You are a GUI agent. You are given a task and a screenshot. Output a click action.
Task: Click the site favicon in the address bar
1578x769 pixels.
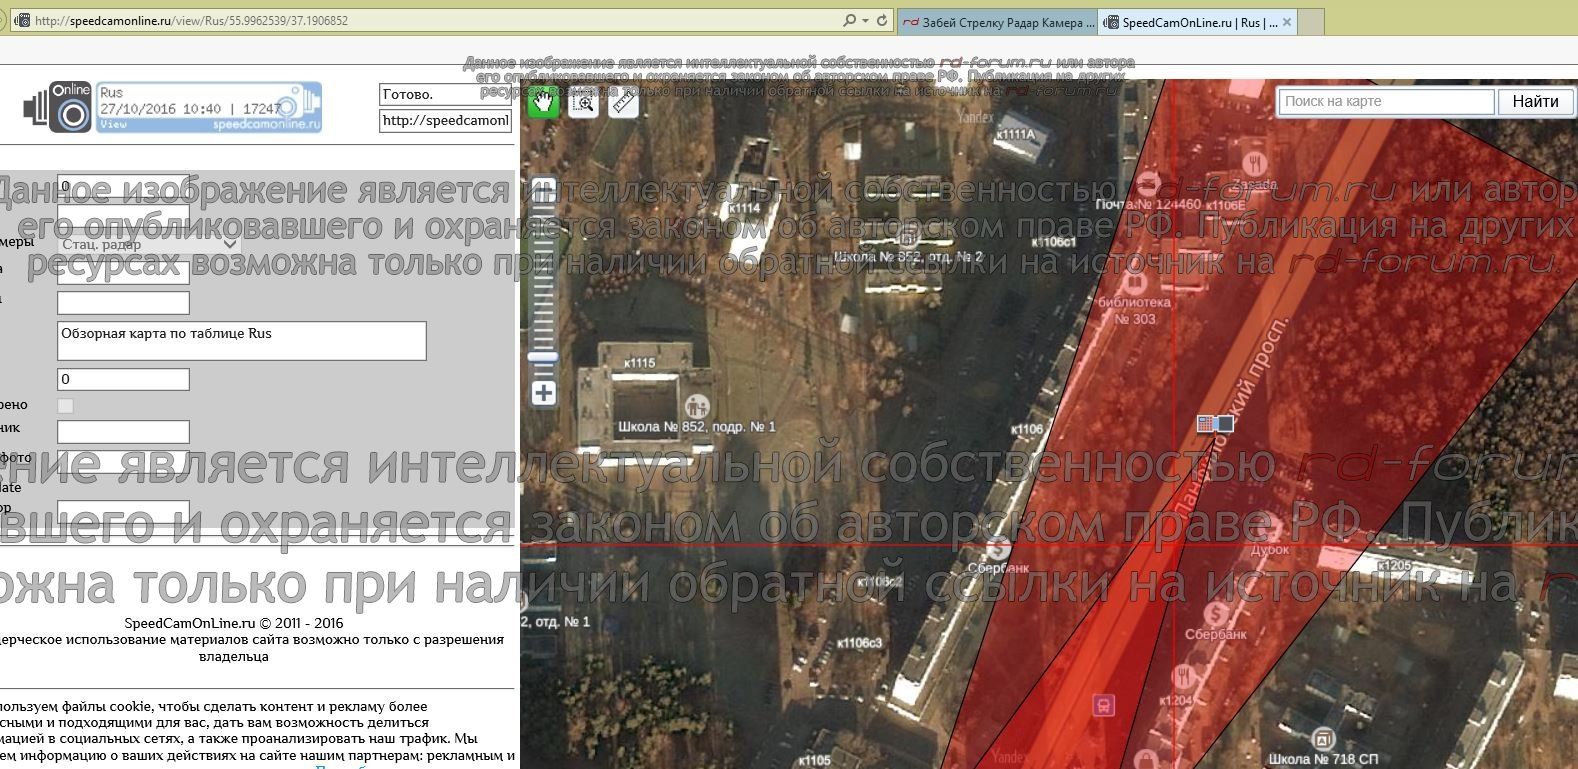click(22, 21)
